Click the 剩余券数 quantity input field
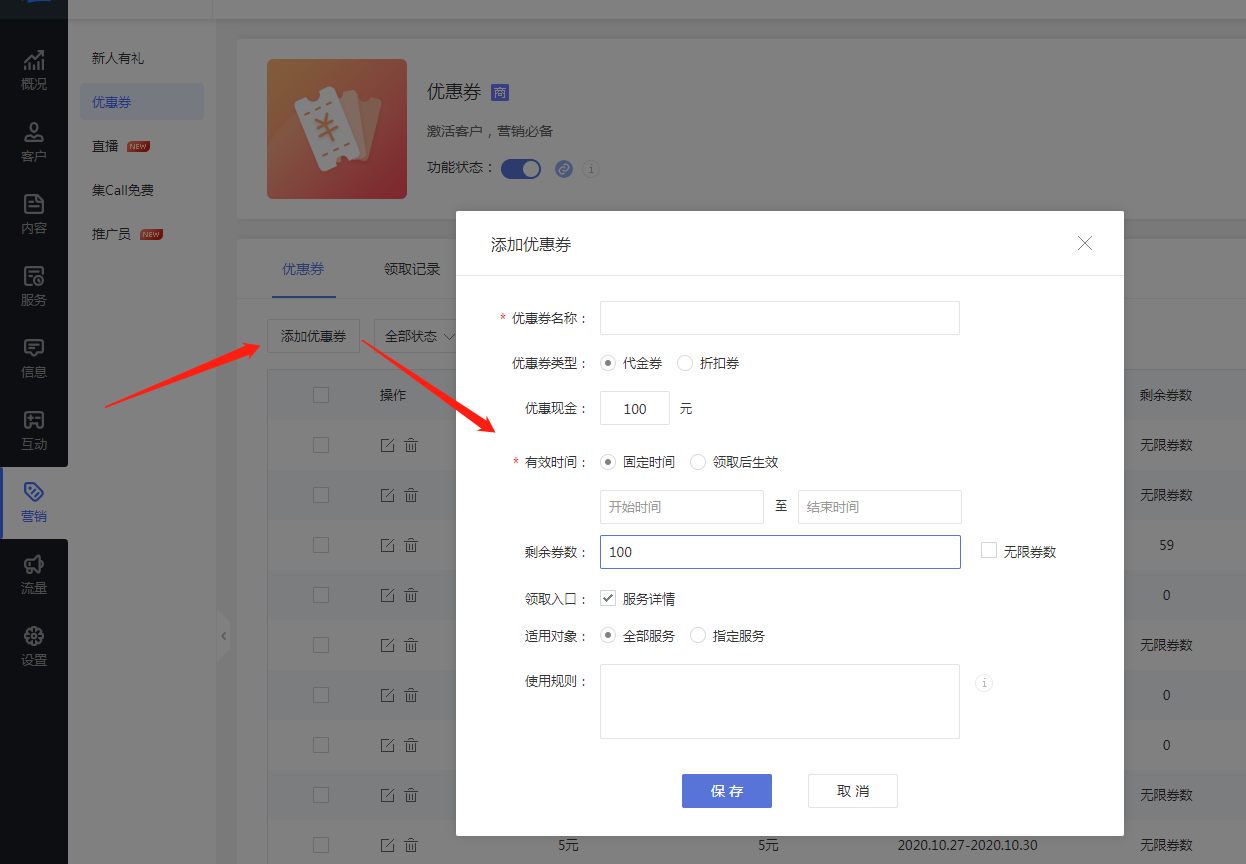The height and width of the screenshot is (864, 1246). 780,552
